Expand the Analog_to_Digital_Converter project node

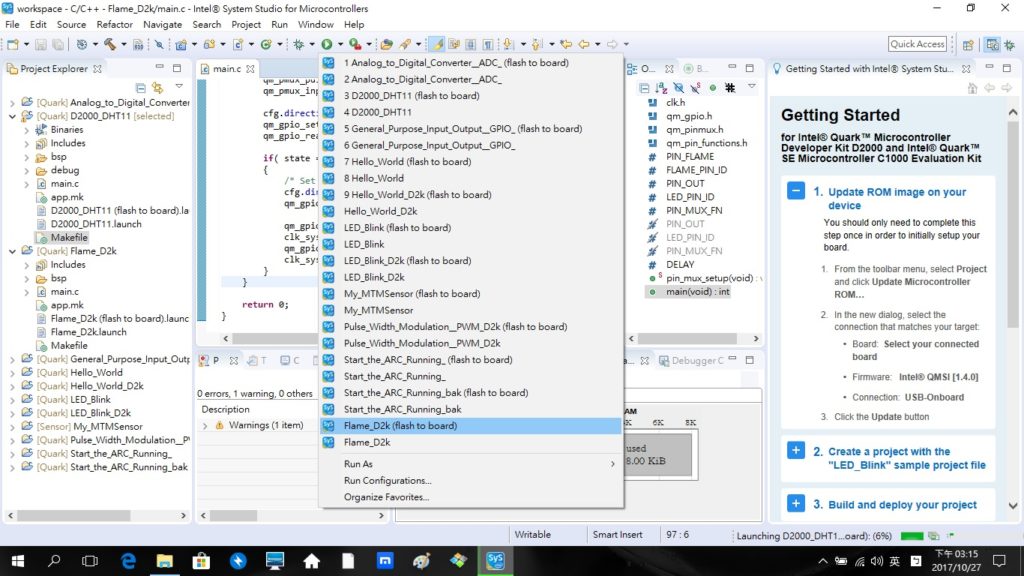12,103
